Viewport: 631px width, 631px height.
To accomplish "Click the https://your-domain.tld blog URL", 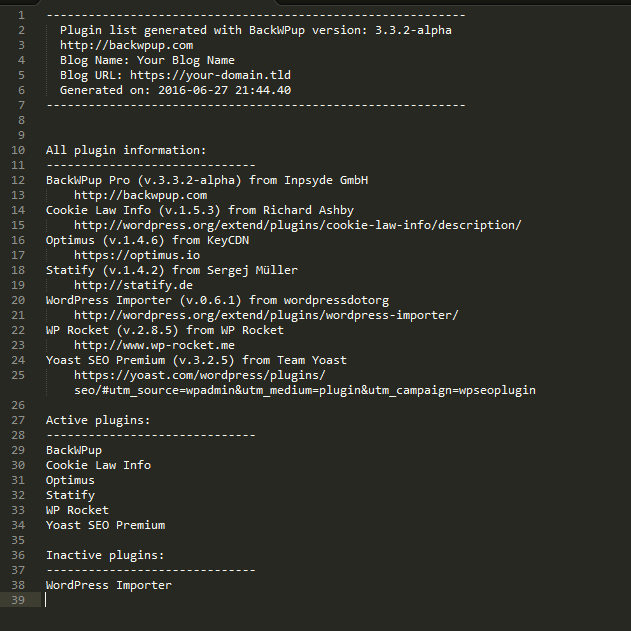I will coord(210,75).
